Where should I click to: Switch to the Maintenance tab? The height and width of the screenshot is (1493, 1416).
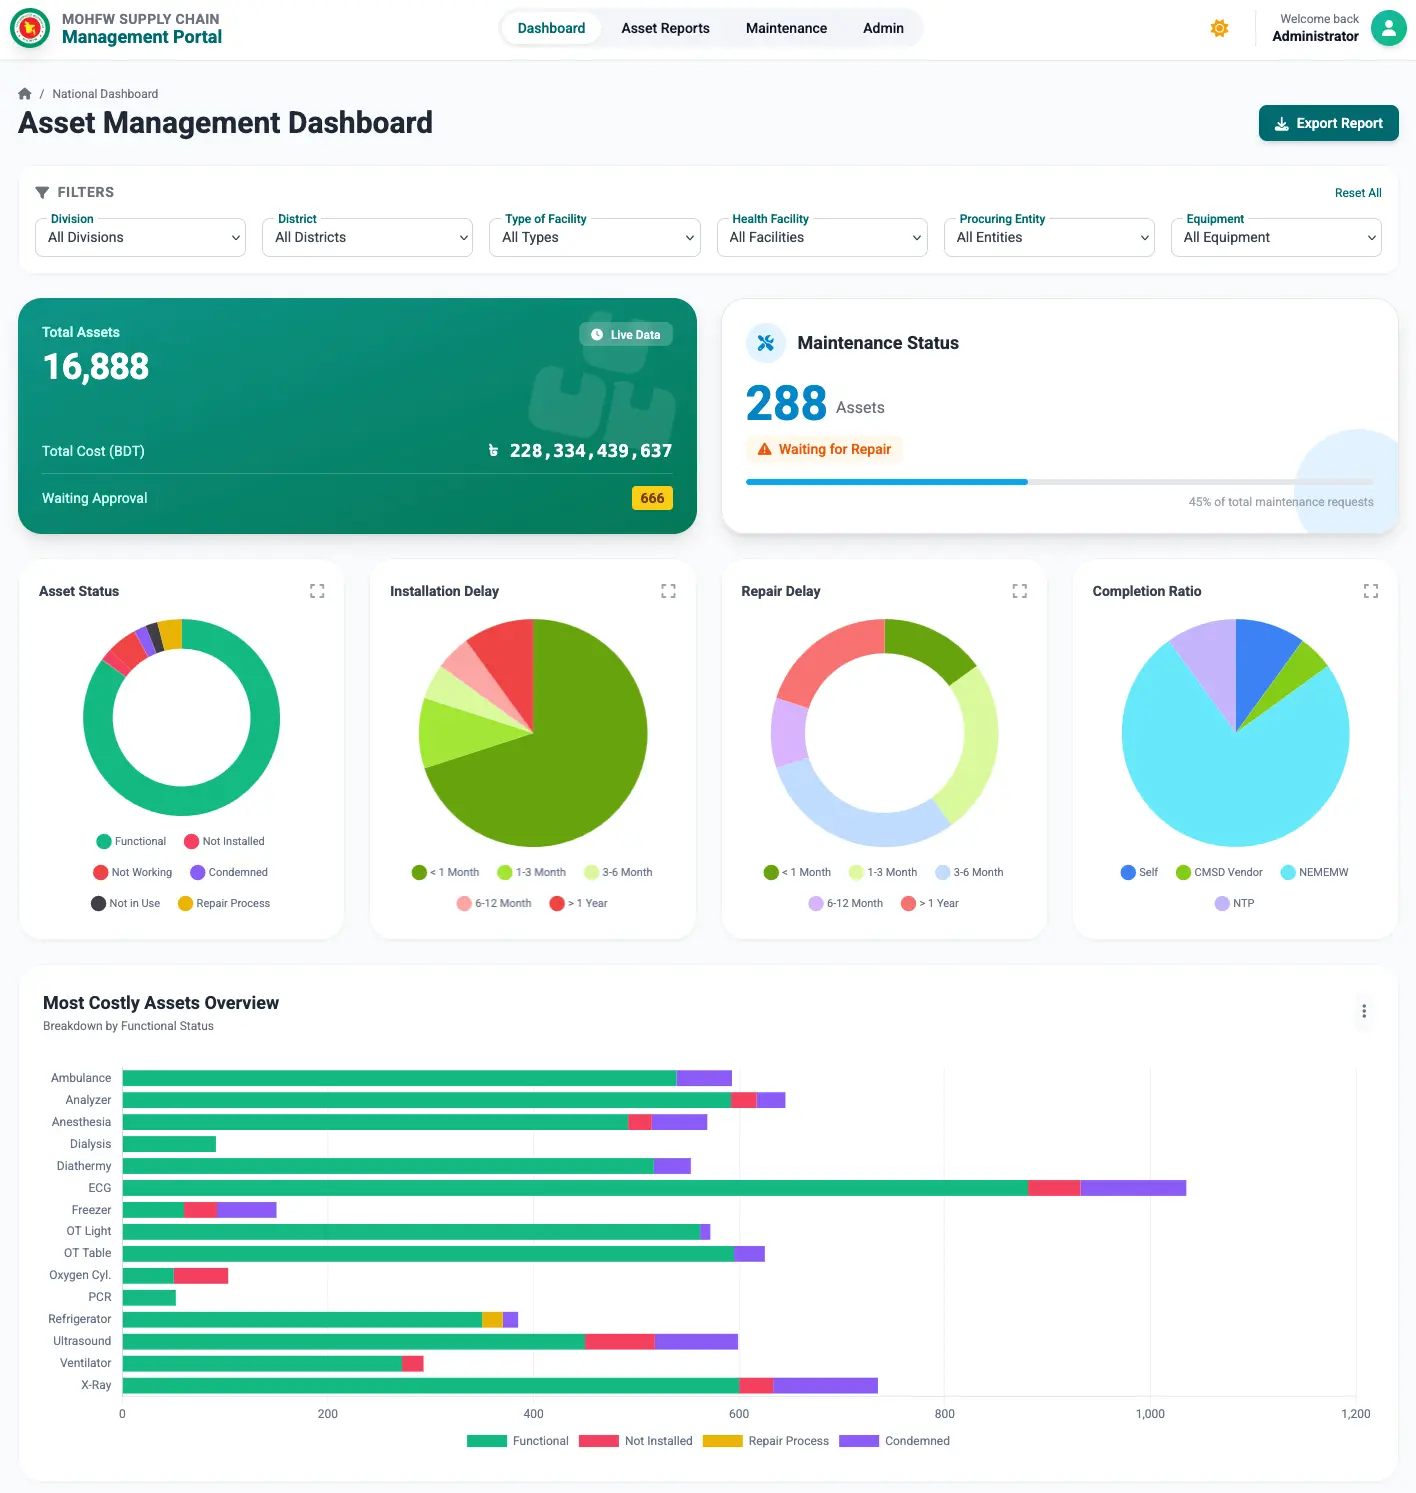click(x=785, y=28)
